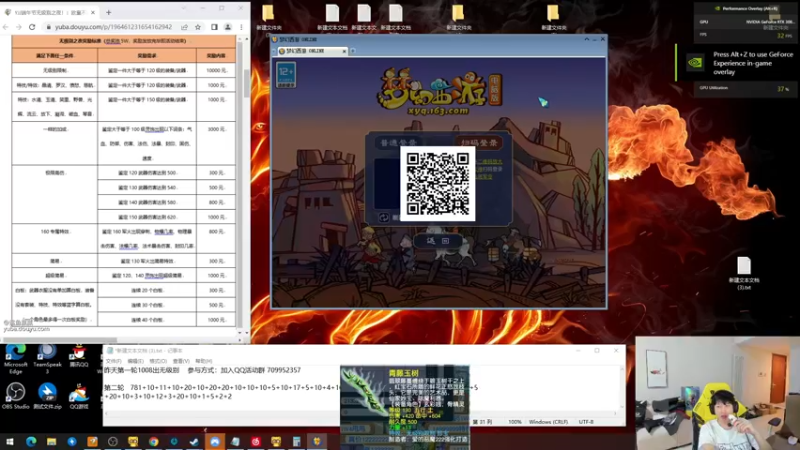Click Notepad's horizontal scrollbar
Screen dimensions: 800x450
coord(362,414)
